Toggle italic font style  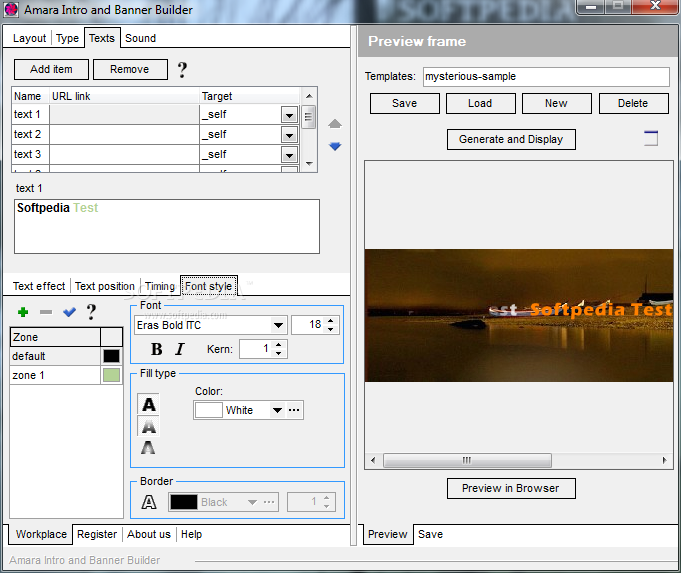(180, 349)
